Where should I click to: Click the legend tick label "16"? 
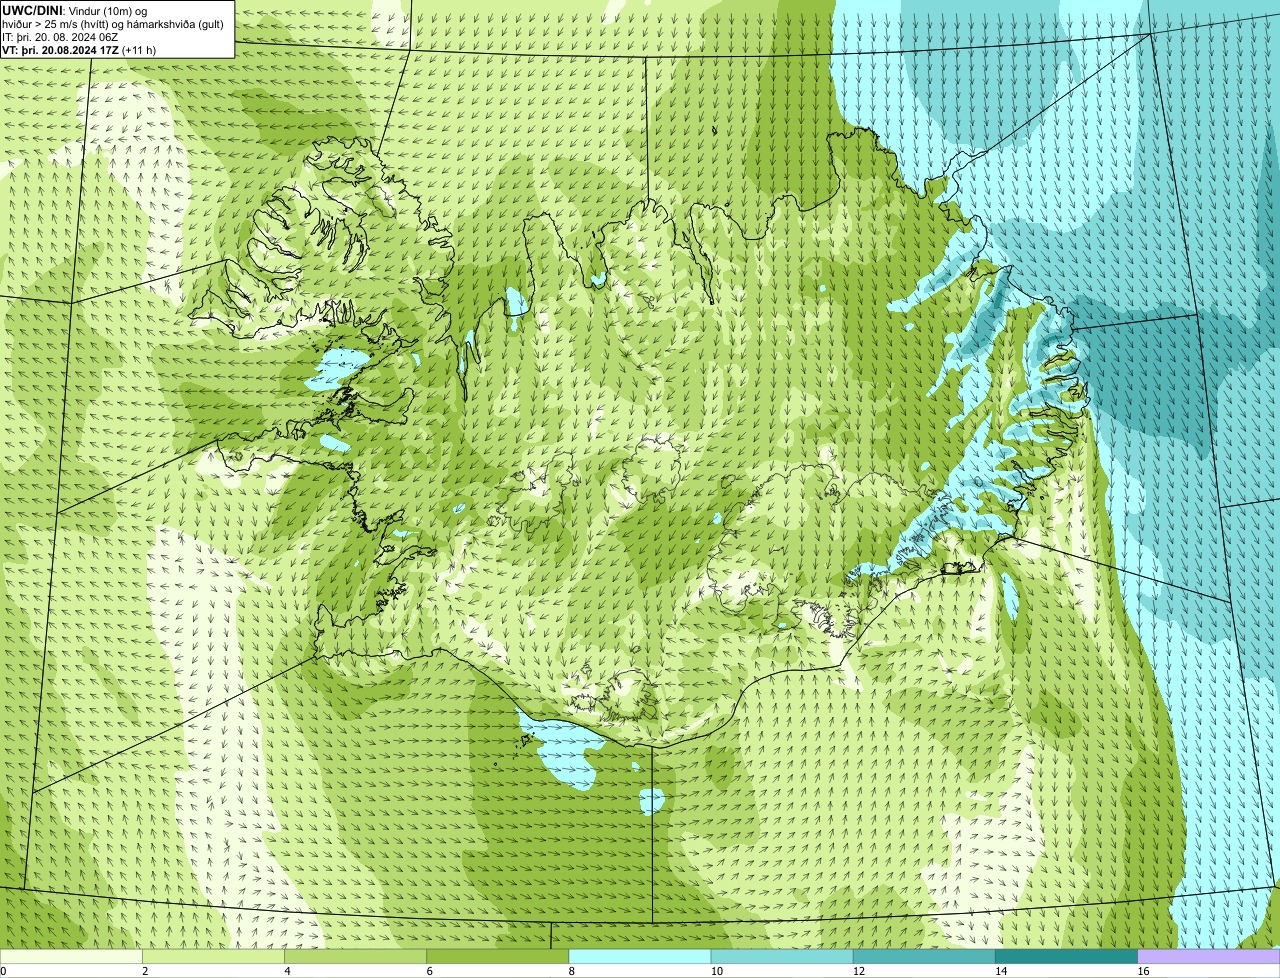click(x=1143, y=971)
